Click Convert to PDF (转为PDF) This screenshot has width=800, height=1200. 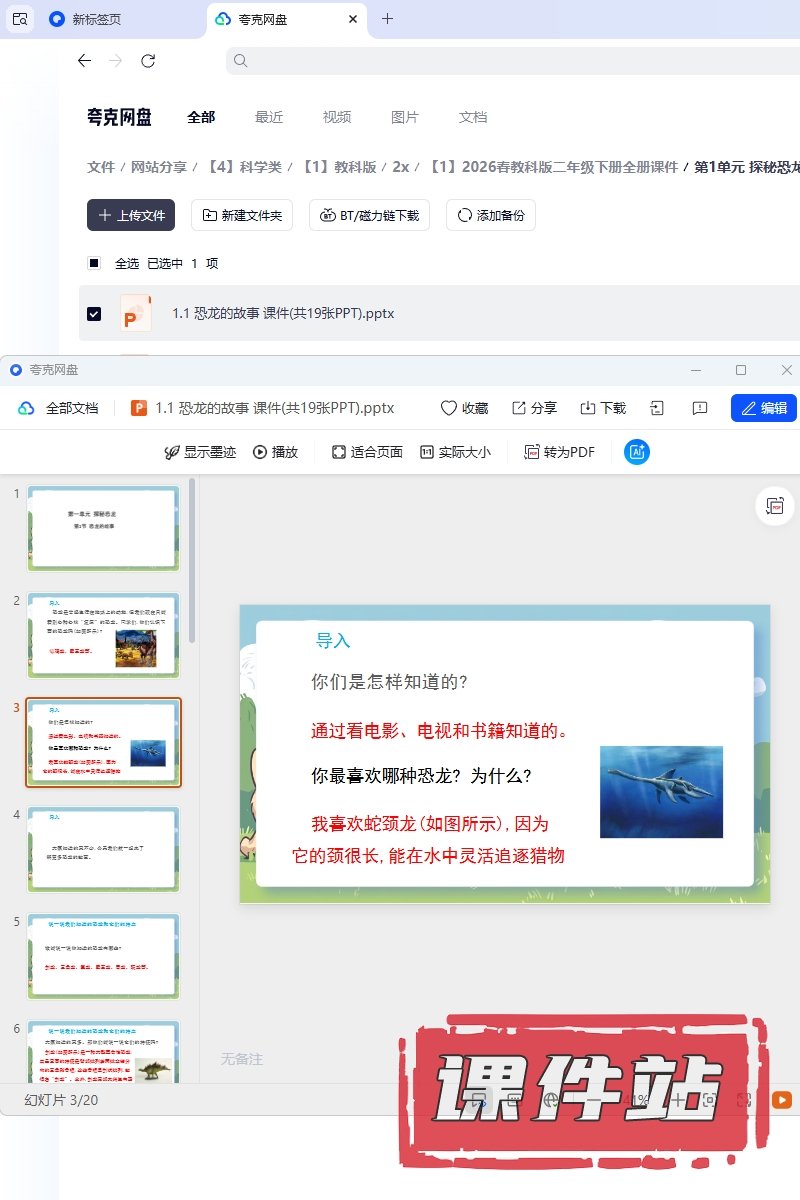click(559, 452)
